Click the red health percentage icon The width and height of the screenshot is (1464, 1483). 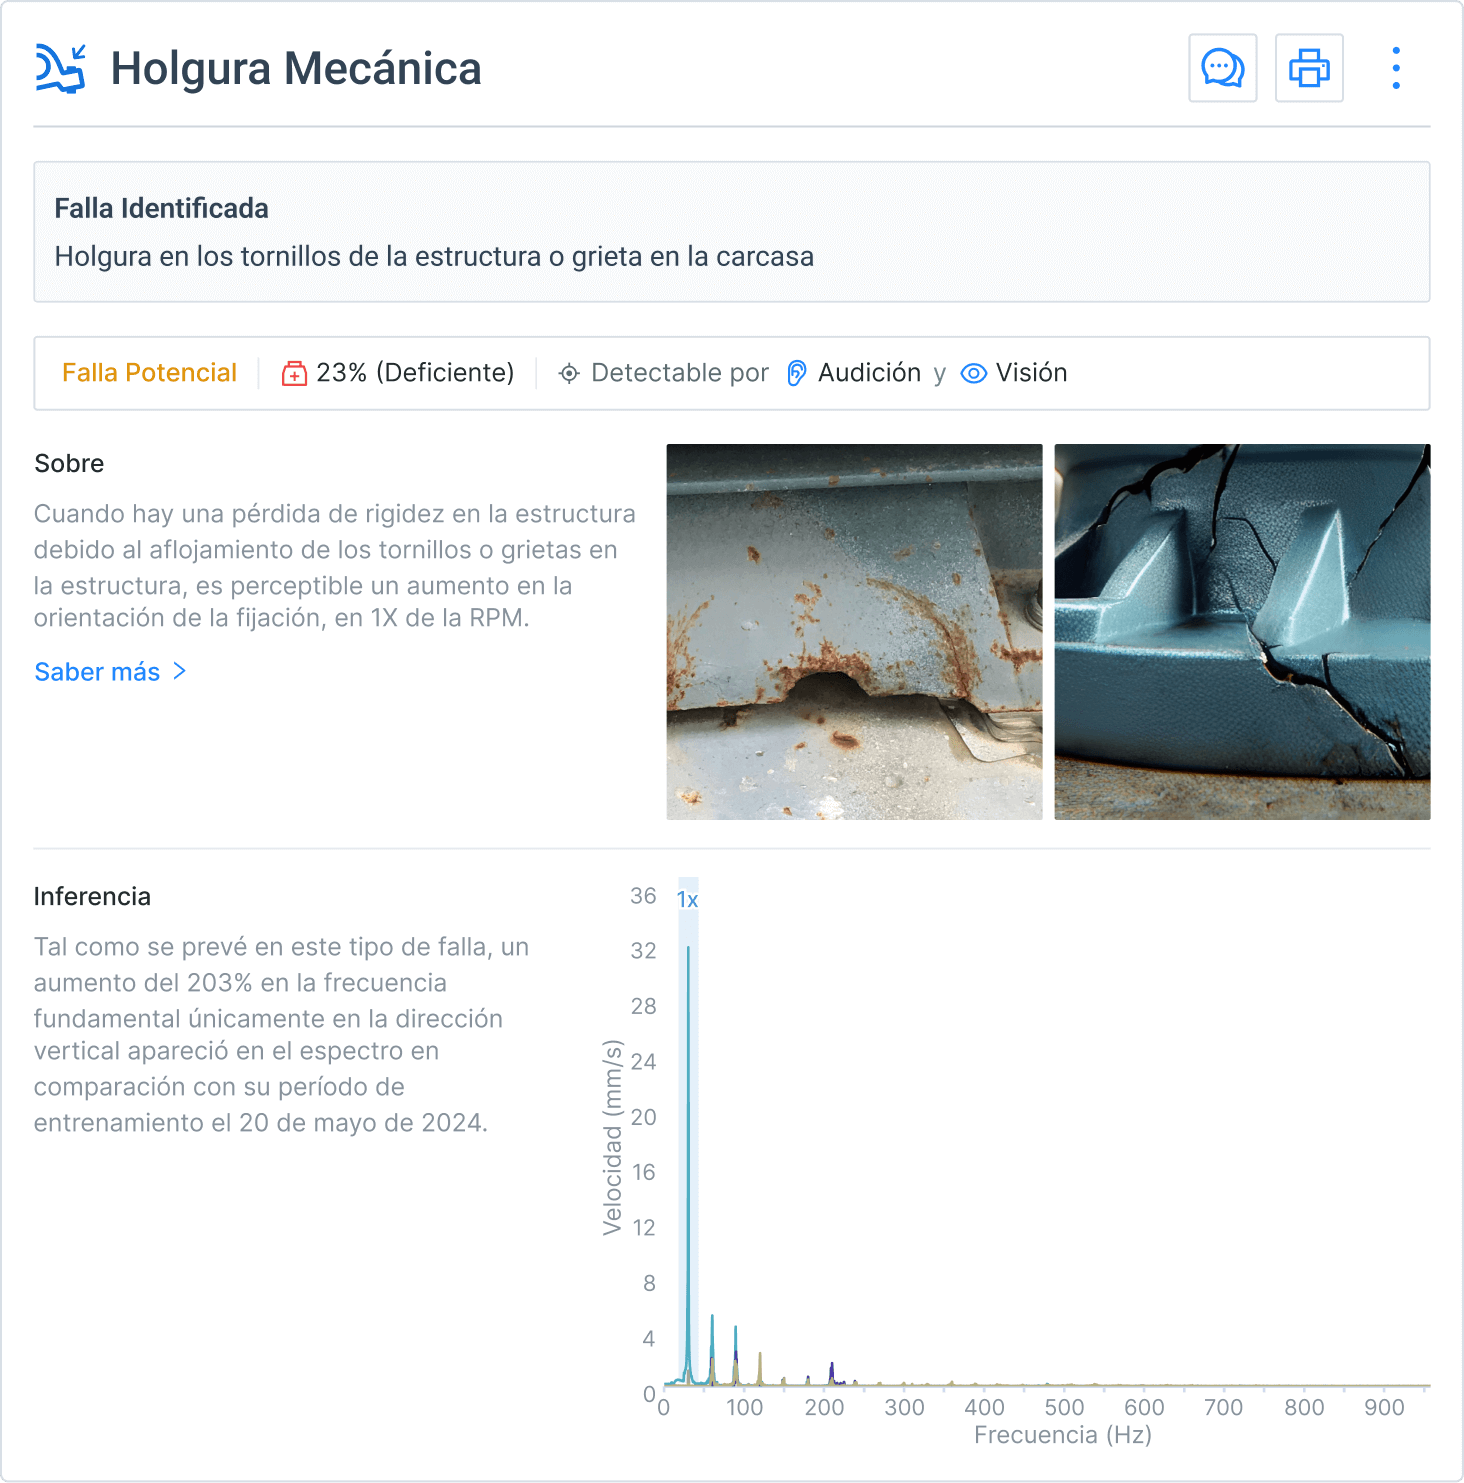[x=294, y=374]
